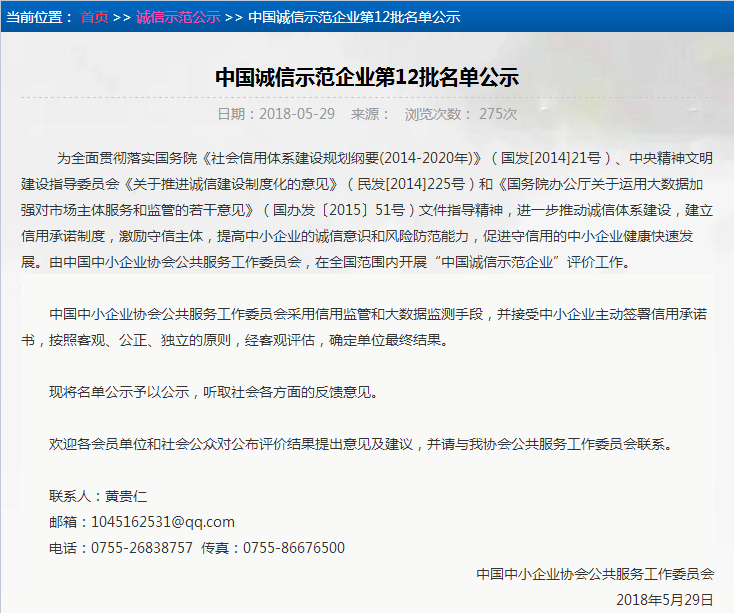Click the bold article title heading
Image resolution: width=734 pixels, height=613 pixels.
pyautogui.click(x=367, y=77)
